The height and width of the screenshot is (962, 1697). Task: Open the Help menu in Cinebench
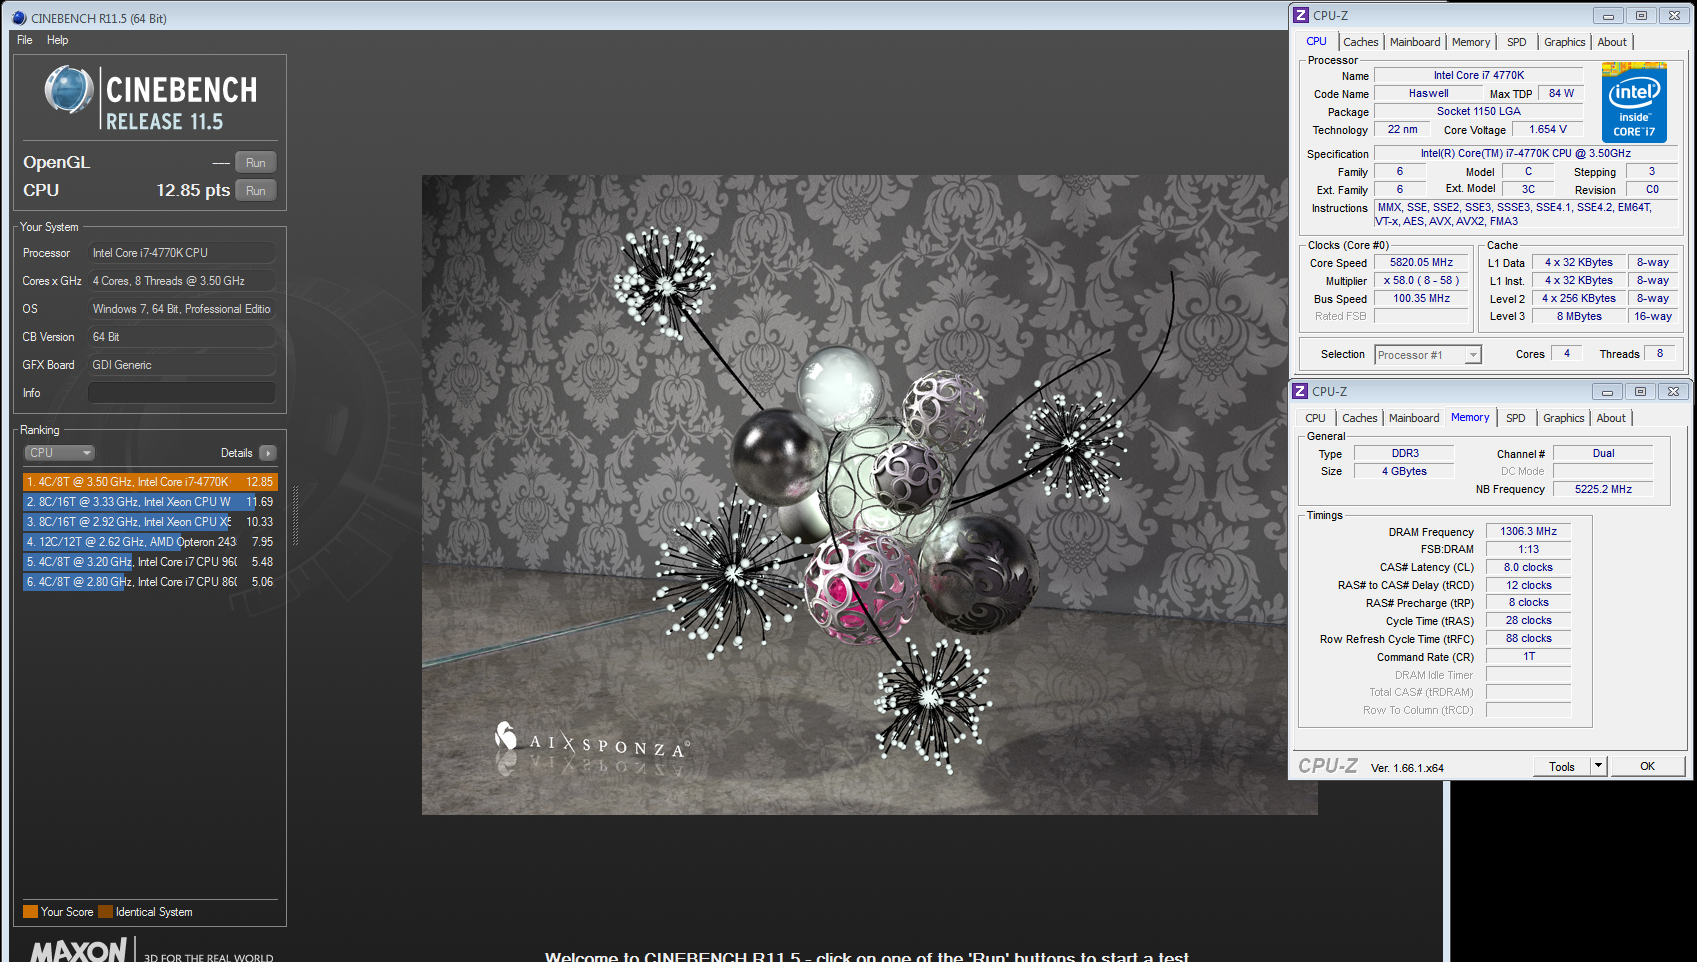coord(57,40)
